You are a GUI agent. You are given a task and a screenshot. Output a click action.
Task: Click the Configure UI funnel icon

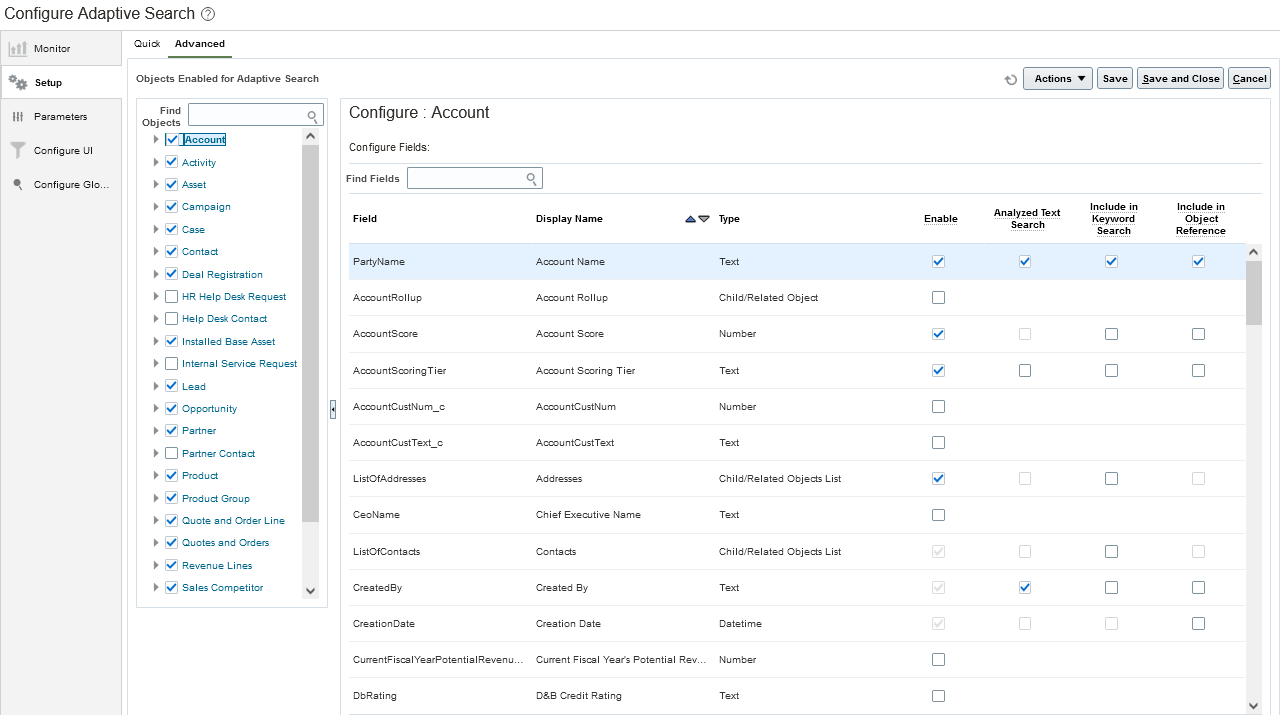(18, 150)
